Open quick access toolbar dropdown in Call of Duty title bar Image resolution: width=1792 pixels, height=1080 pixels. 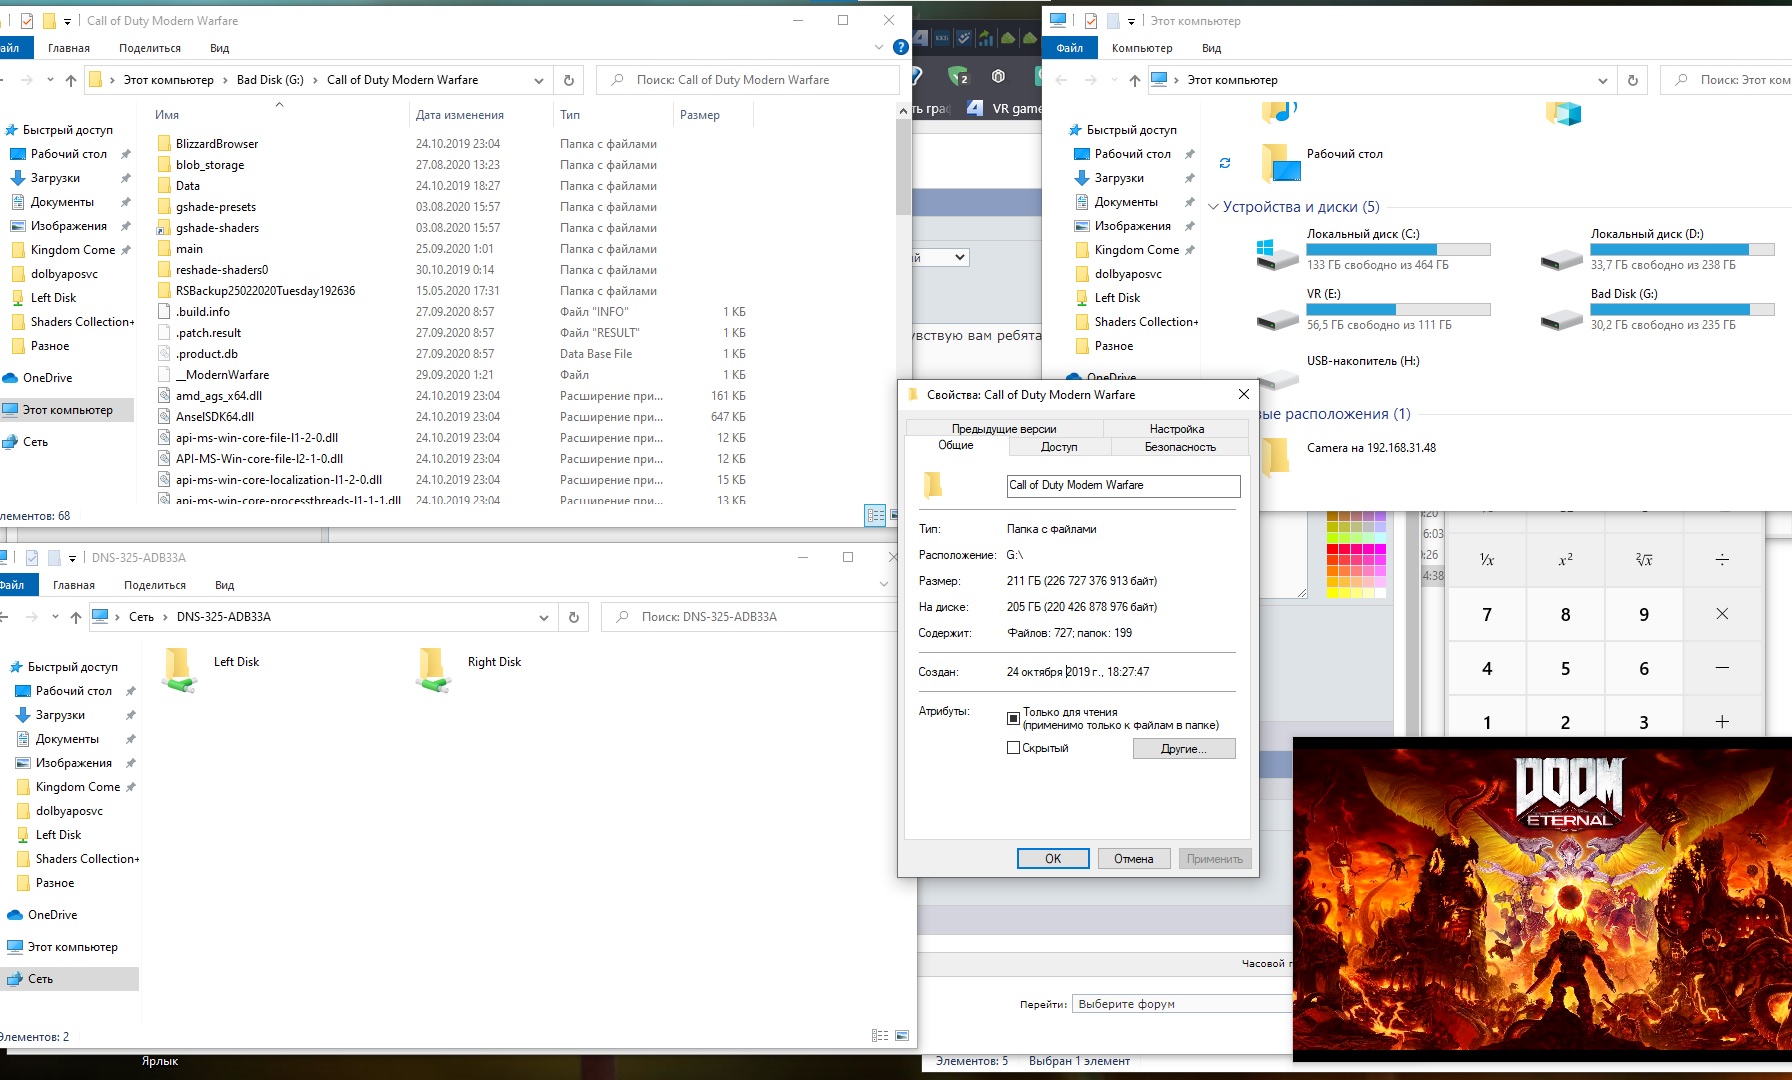tap(67, 20)
